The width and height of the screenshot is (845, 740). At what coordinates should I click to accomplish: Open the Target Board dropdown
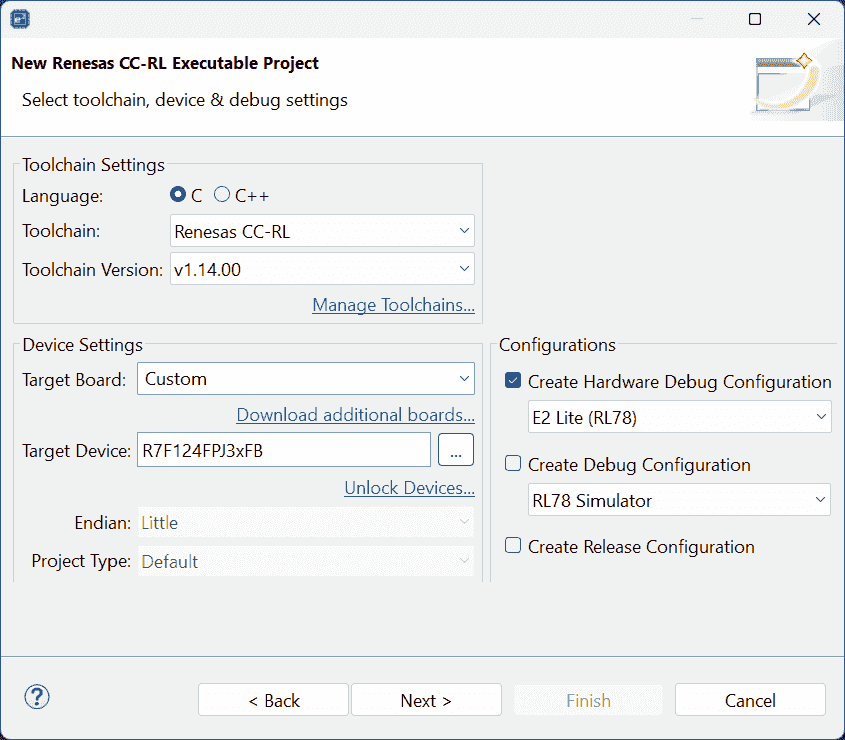305,379
